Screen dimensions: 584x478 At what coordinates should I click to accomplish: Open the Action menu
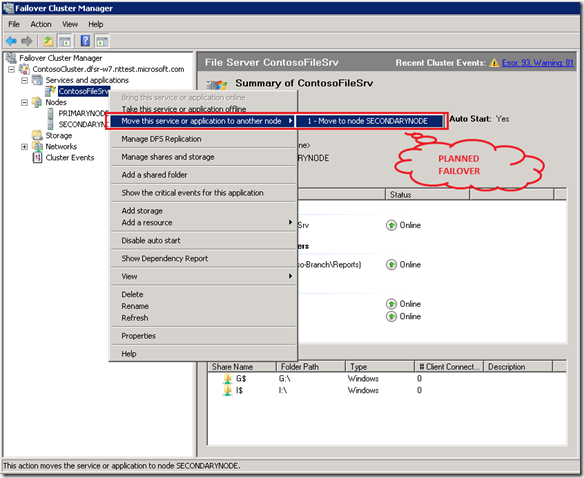pyautogui.click(x=41, y=24)
